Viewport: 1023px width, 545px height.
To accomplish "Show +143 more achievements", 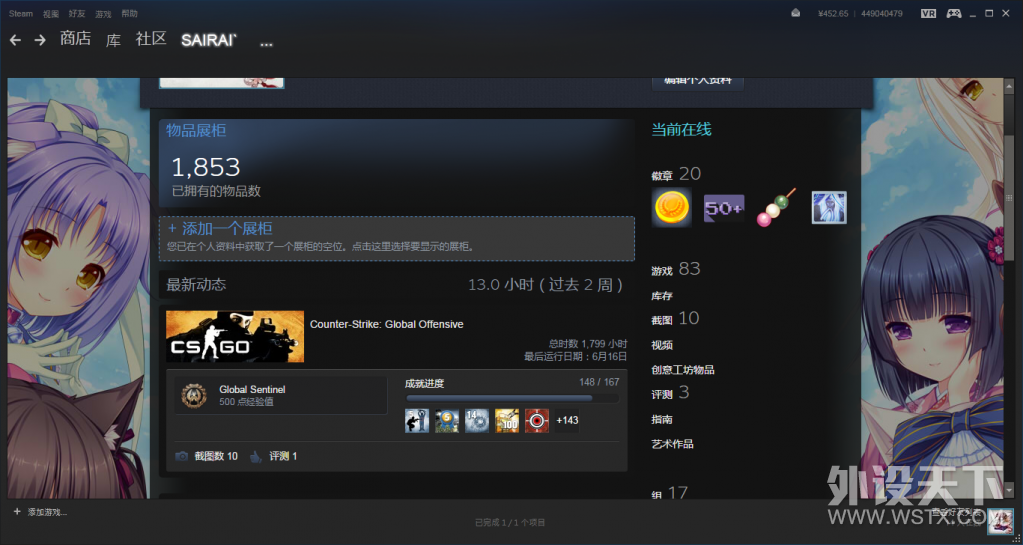I will pyautogui.click(x=567, y=421).
